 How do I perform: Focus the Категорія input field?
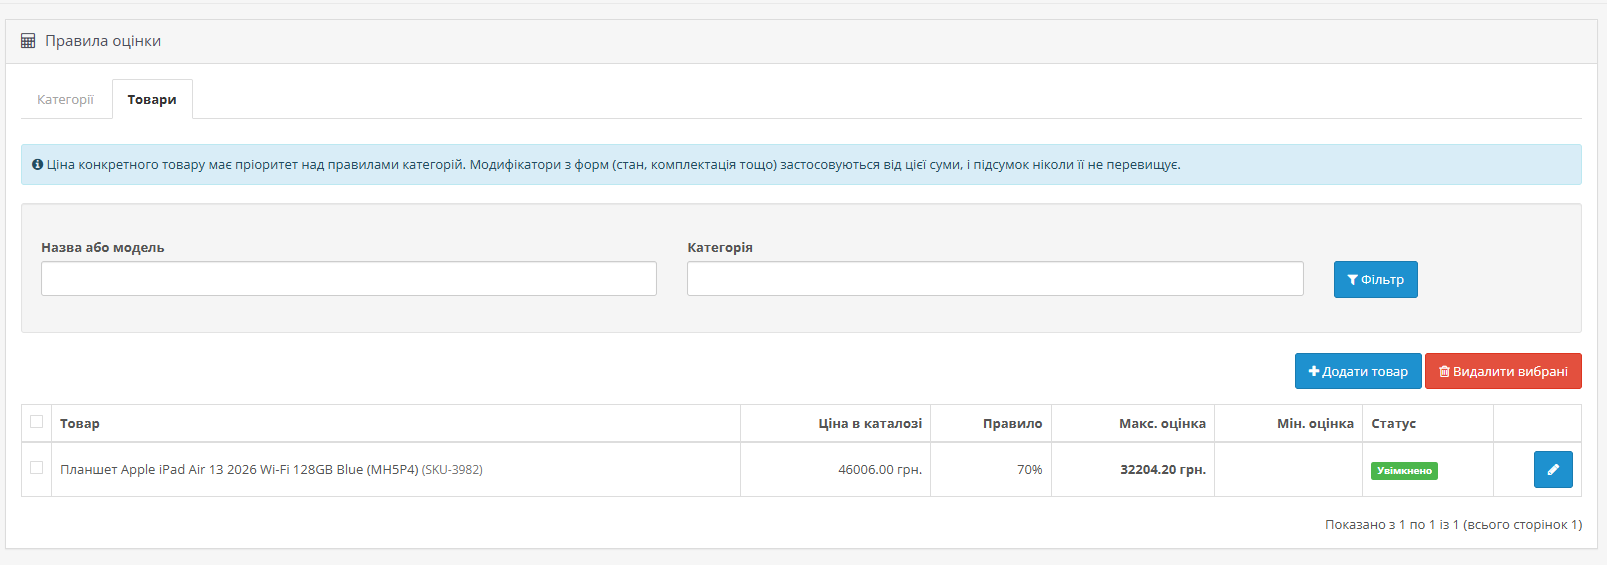[x=995, y=279]
